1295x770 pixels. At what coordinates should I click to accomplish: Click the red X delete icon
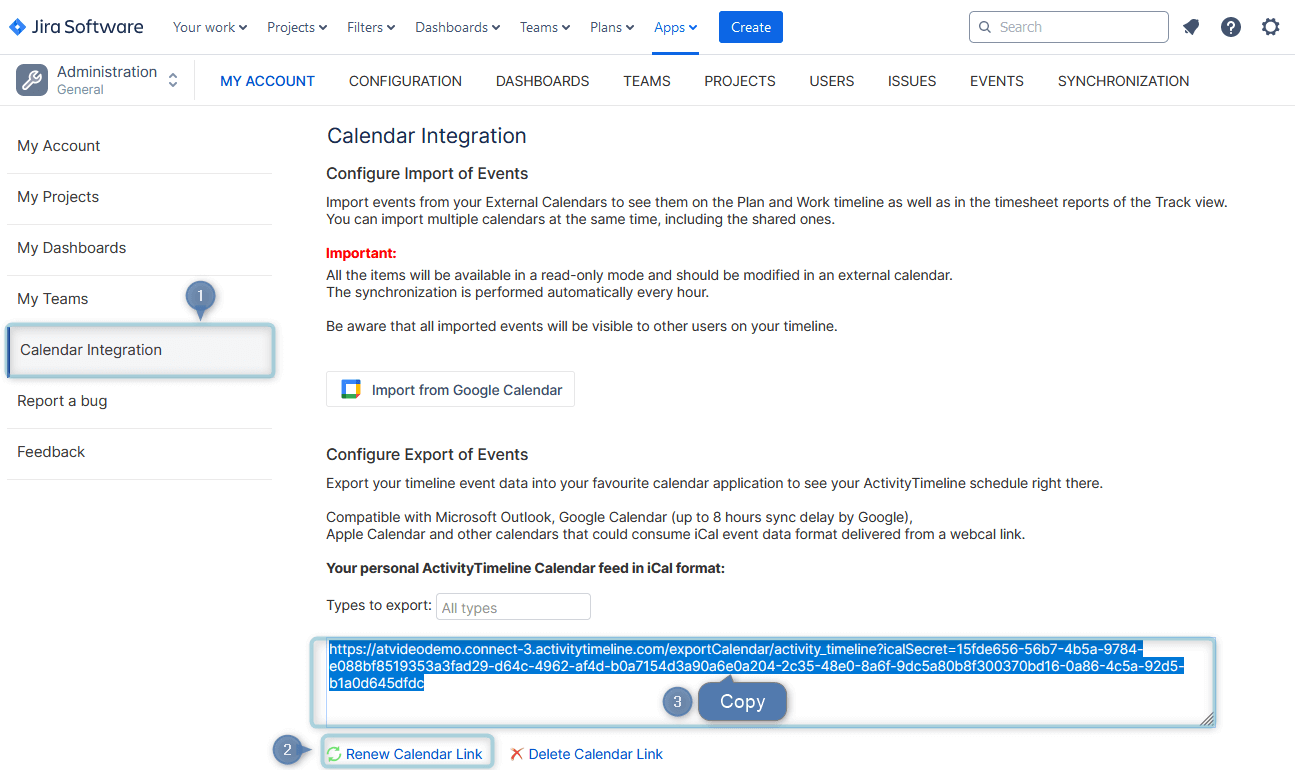point(517,754)
